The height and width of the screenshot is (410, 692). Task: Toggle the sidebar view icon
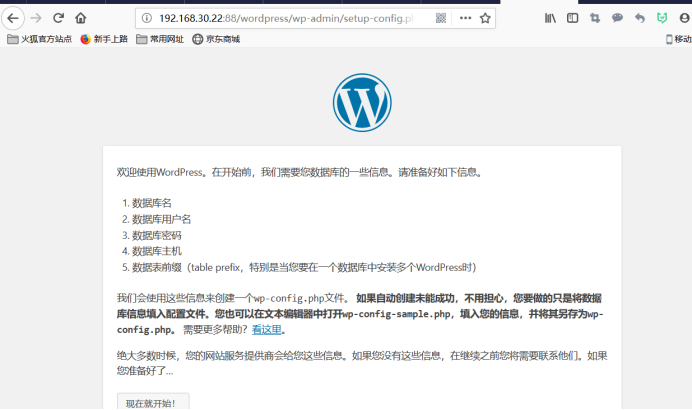tap(572, 18)
